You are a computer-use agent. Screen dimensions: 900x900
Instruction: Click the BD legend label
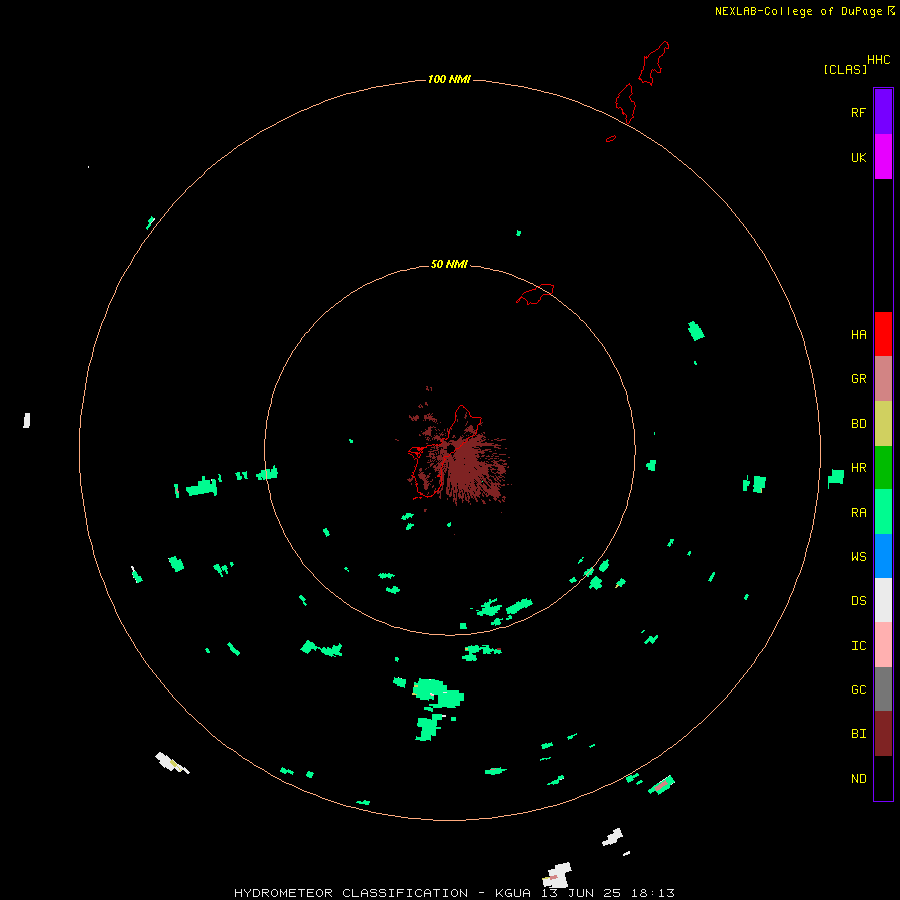click(858, 424)
